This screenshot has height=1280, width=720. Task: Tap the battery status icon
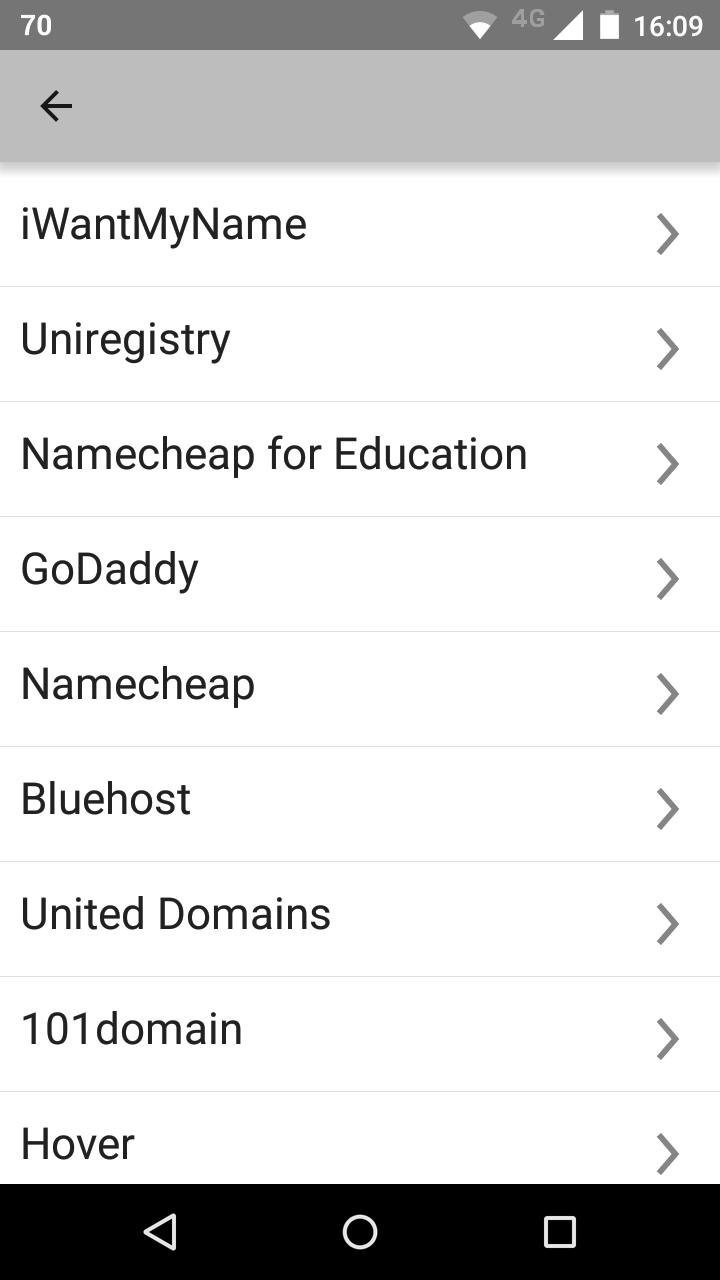pyautogui.click(x=609, y=26)
